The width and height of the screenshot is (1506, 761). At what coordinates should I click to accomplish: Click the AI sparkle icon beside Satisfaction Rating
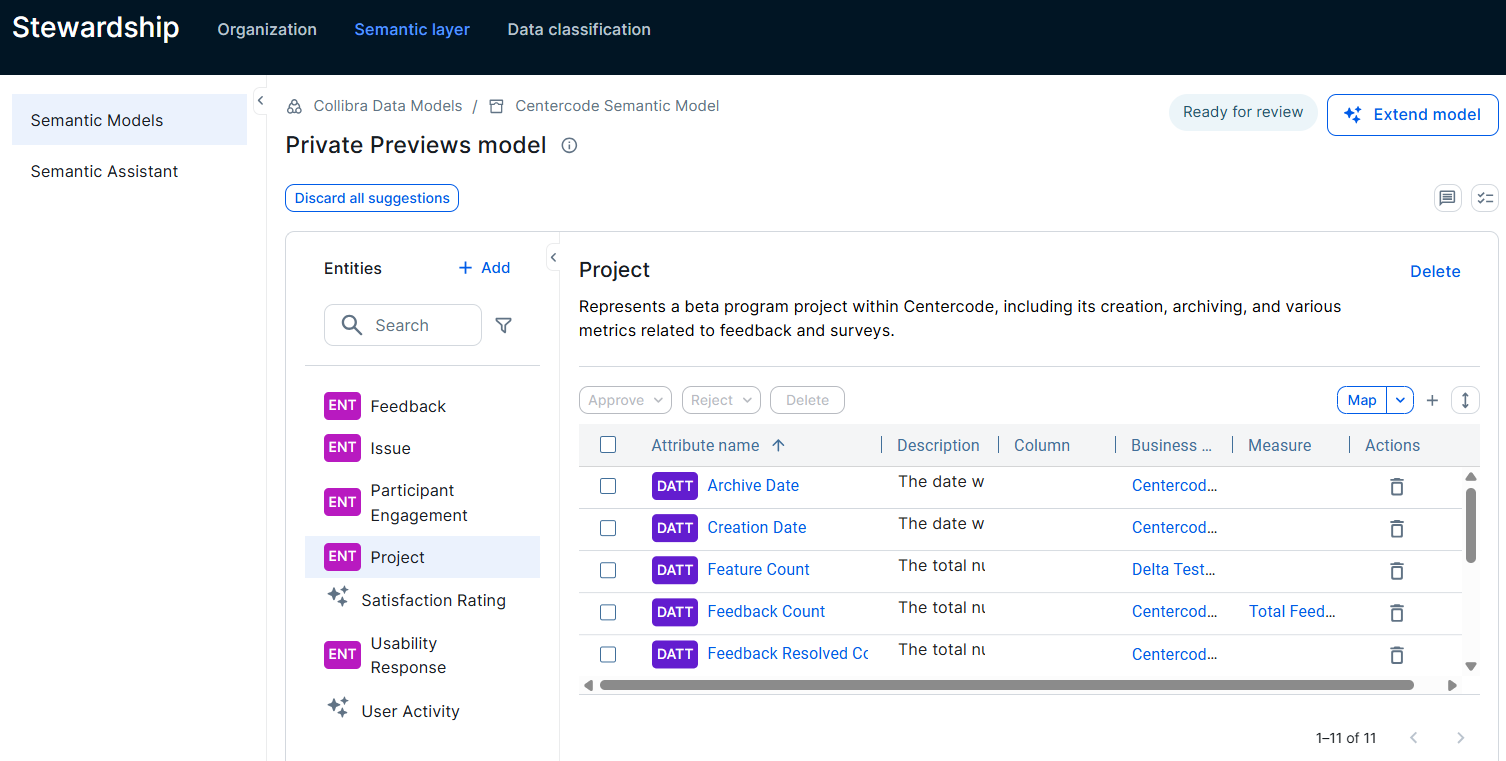(340, 596)
